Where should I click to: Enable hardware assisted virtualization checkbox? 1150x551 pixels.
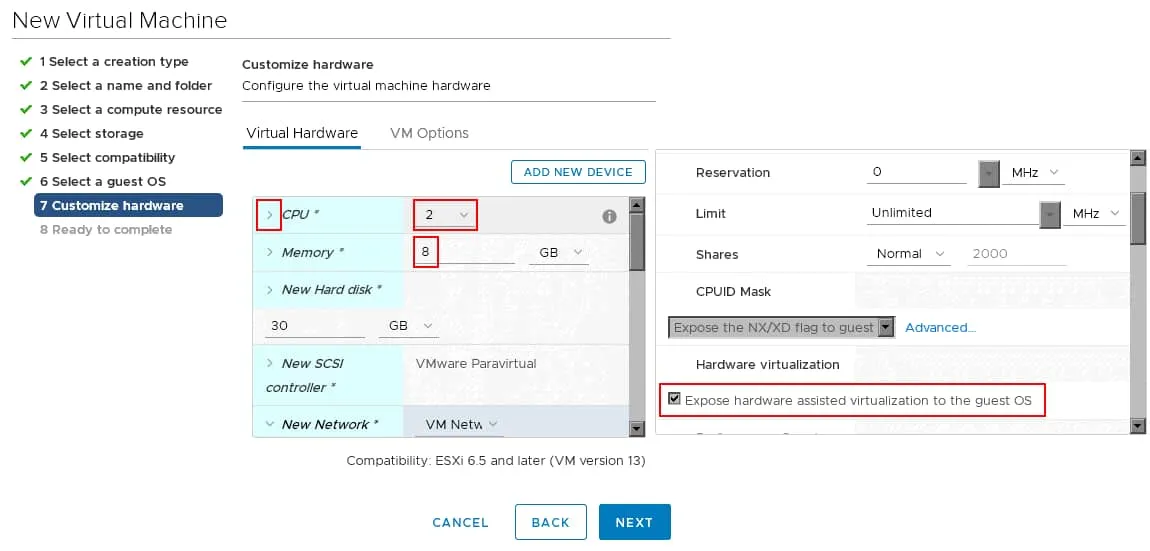pos(675,401)
